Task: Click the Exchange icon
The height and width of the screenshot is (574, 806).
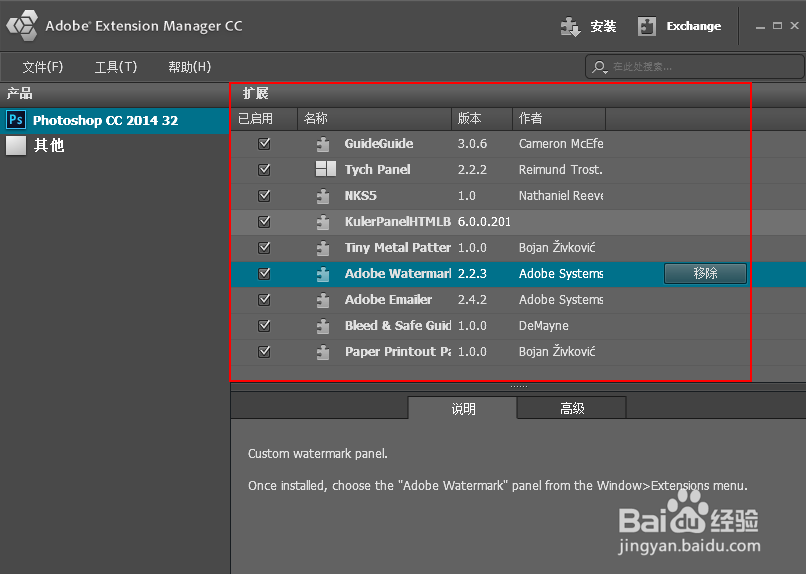Action: [647, 26]
